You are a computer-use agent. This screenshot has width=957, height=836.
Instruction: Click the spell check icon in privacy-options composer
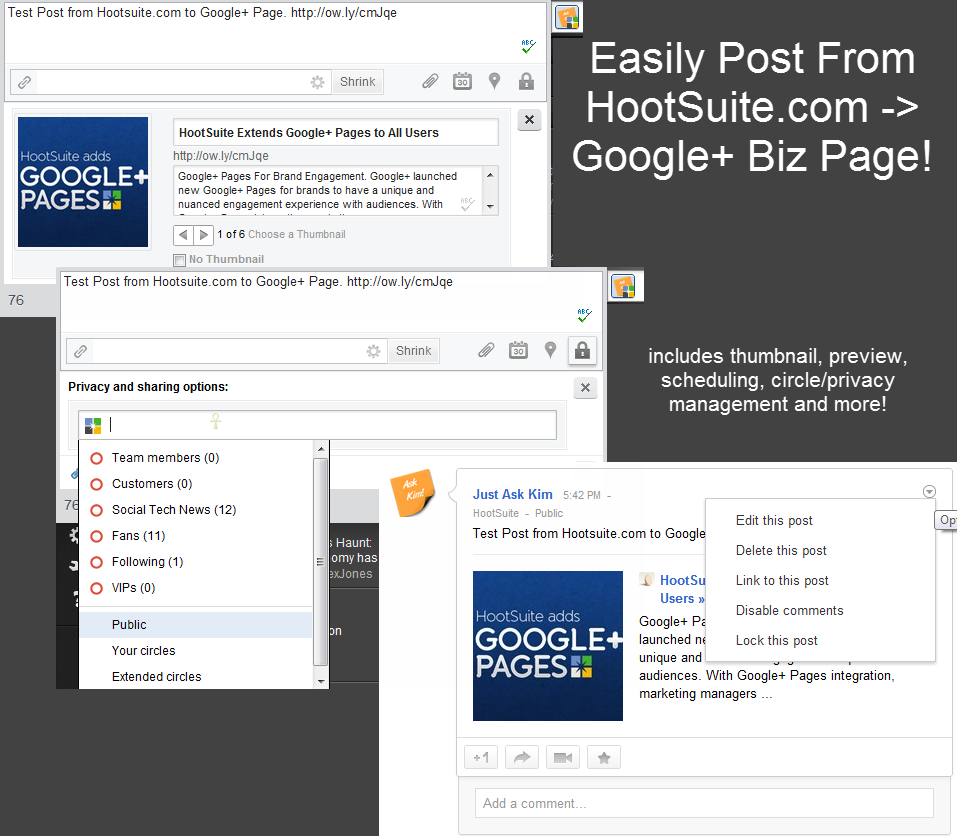pyautogui.click(x=585, y=315)
